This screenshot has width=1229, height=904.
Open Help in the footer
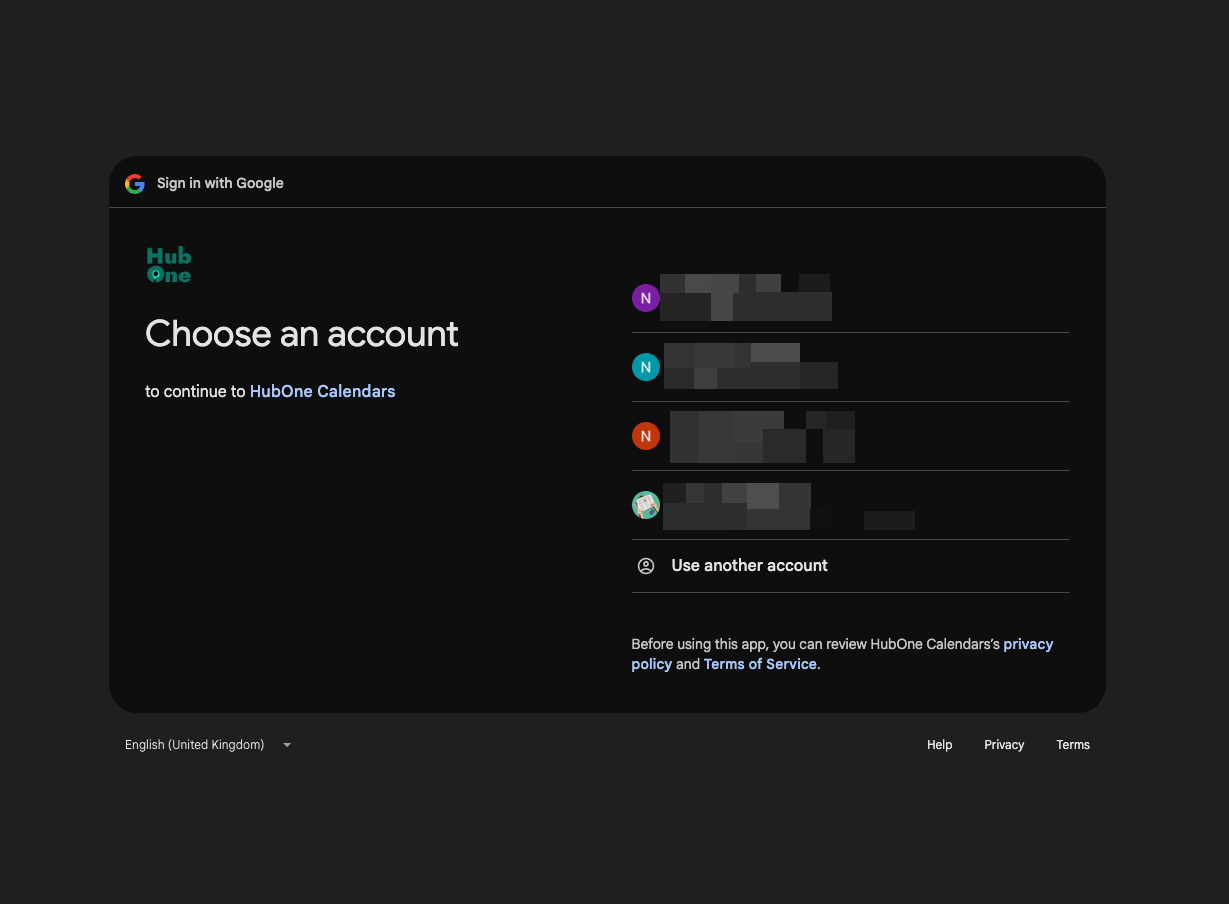point(939,745)
